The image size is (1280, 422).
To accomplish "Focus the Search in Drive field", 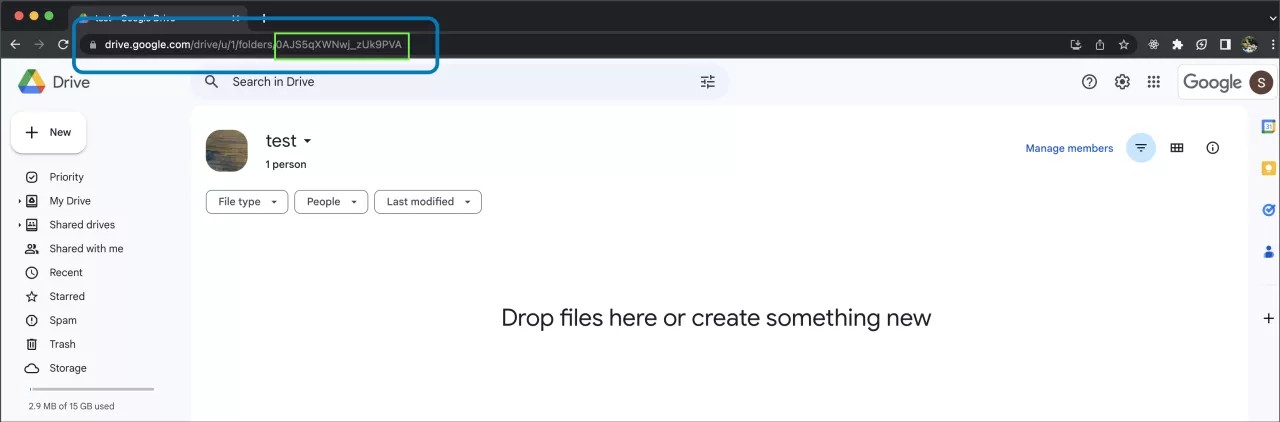I will point(460,82).
